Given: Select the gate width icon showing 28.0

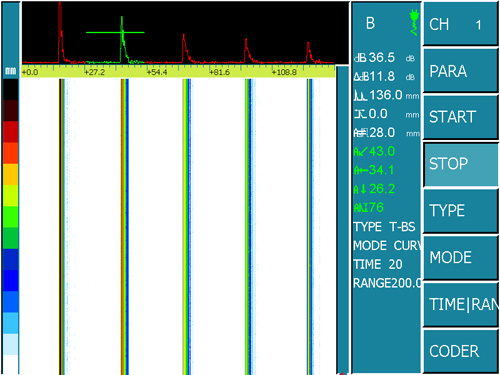Looking at the screenshot, I should (x=361, y=133).
